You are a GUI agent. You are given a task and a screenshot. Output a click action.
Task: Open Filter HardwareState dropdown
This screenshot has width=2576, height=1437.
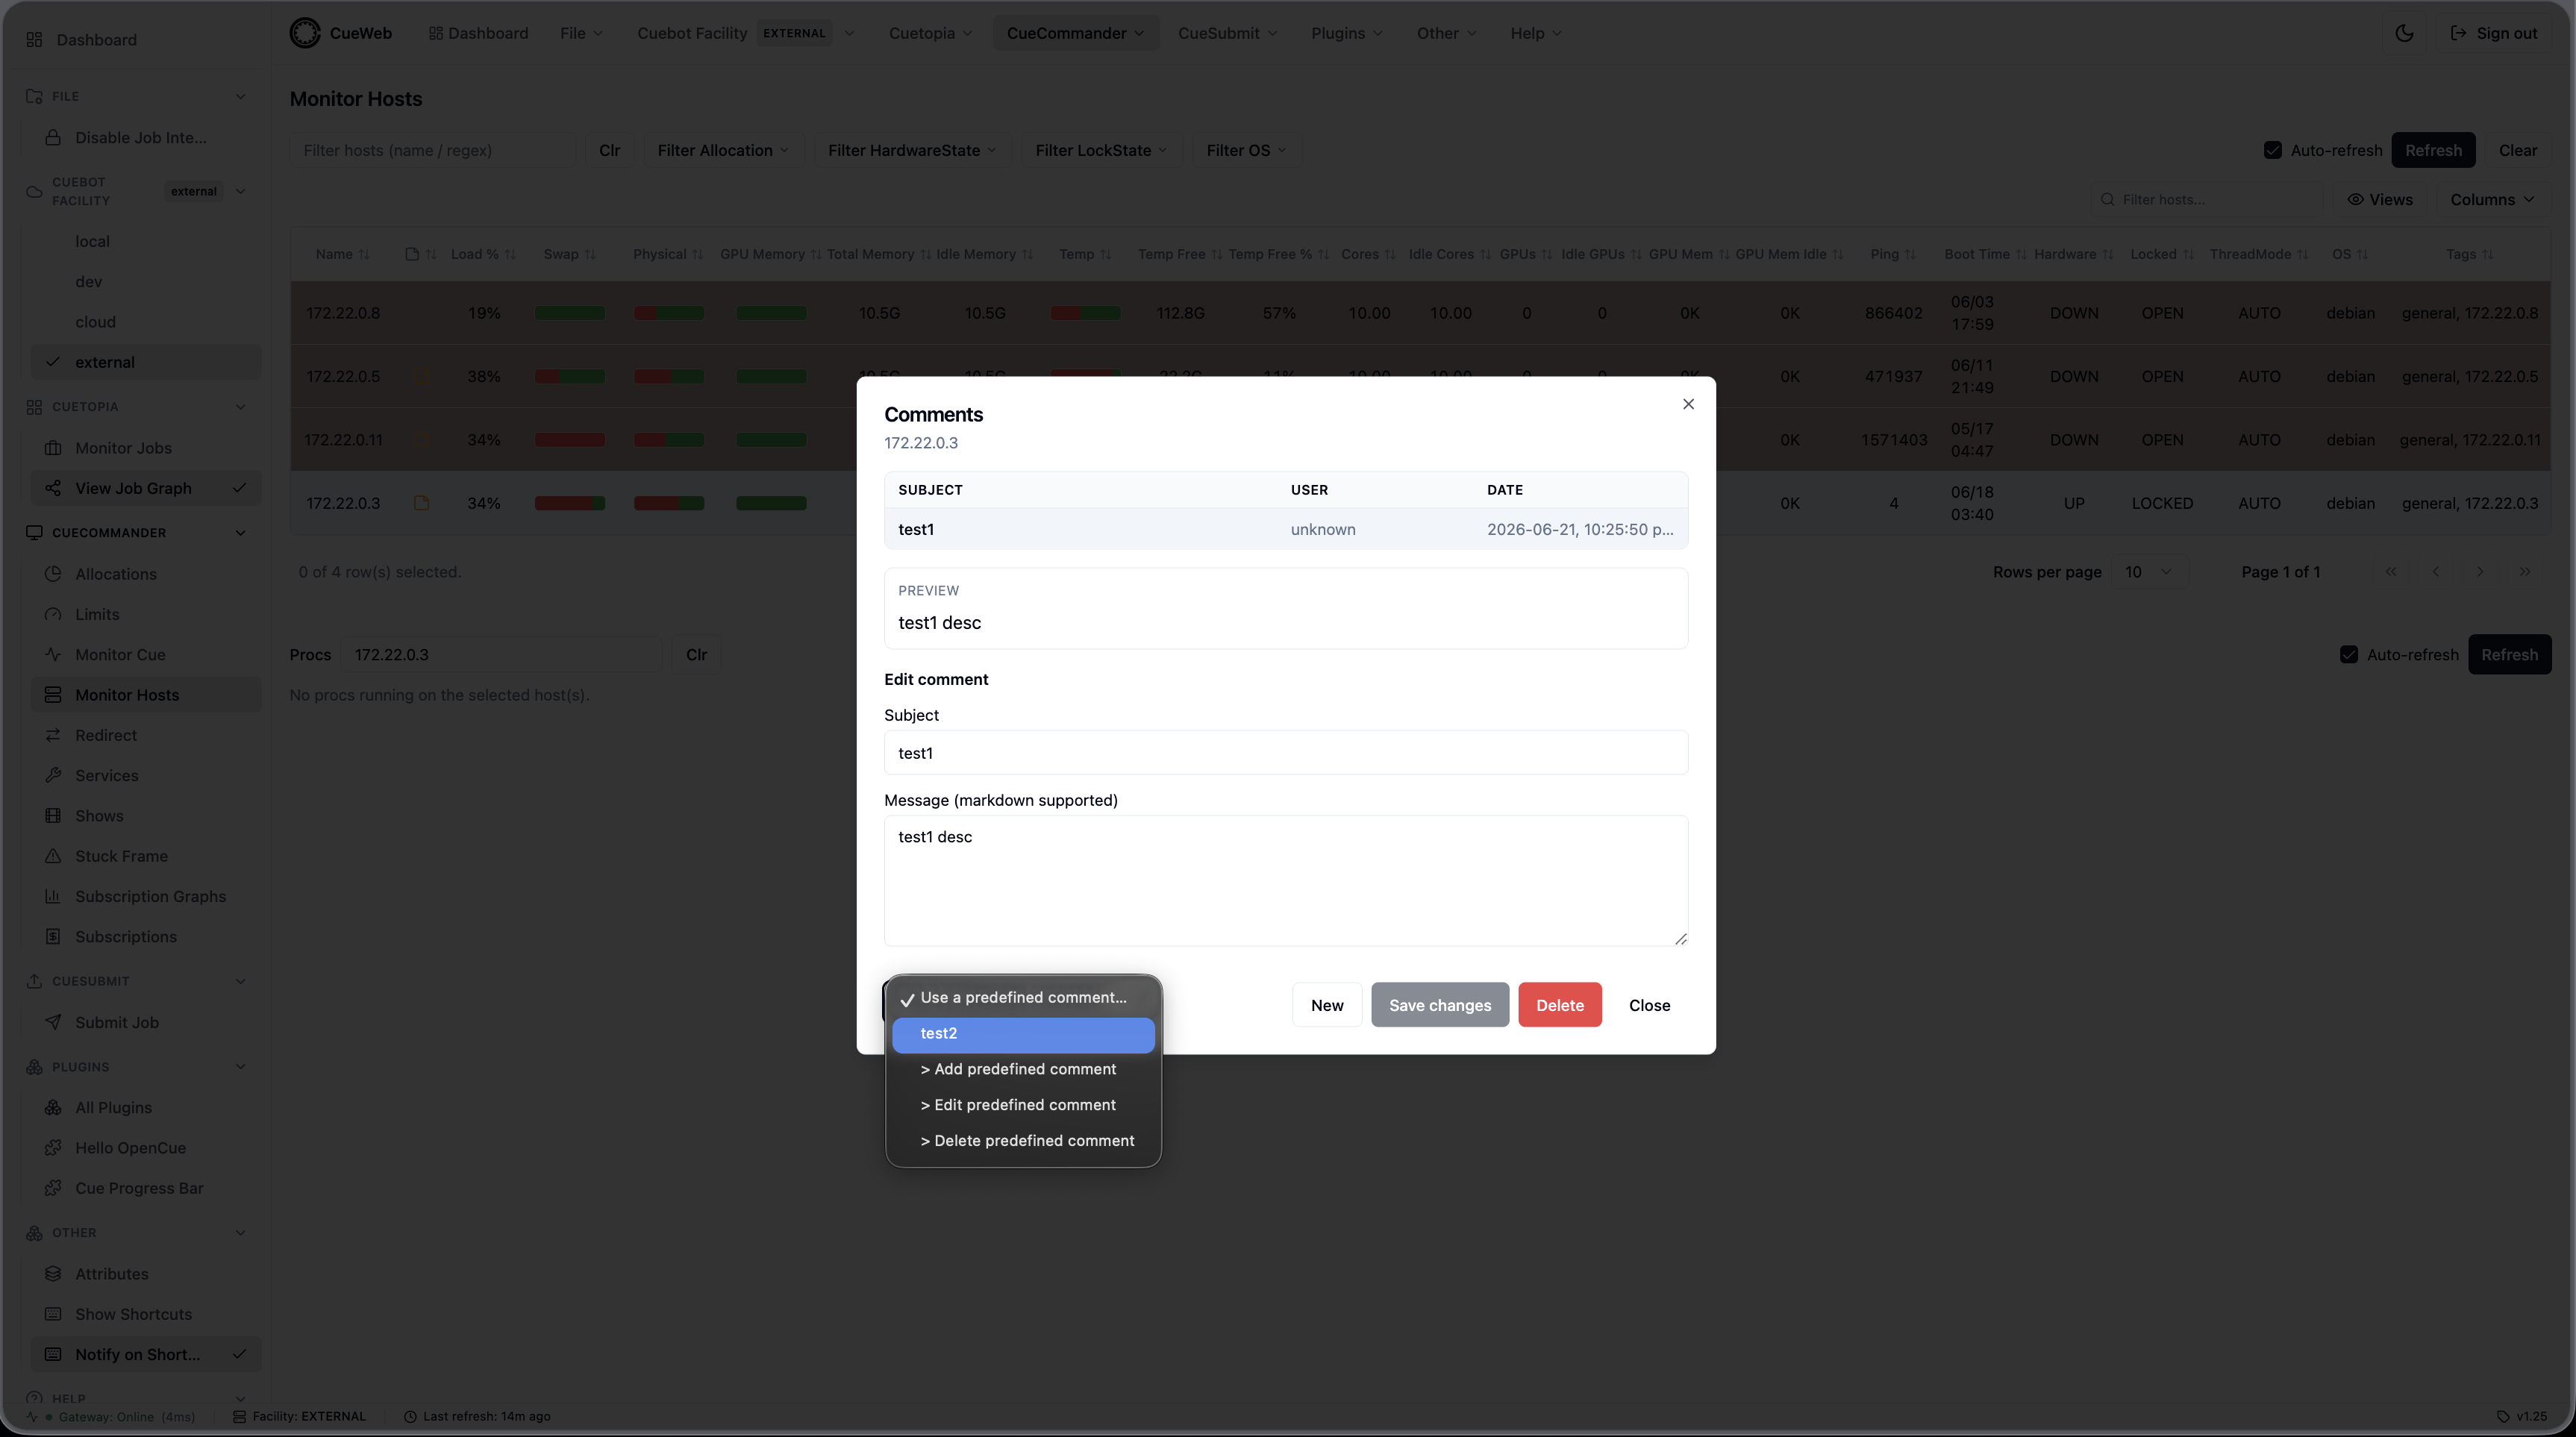coord(911,150)
